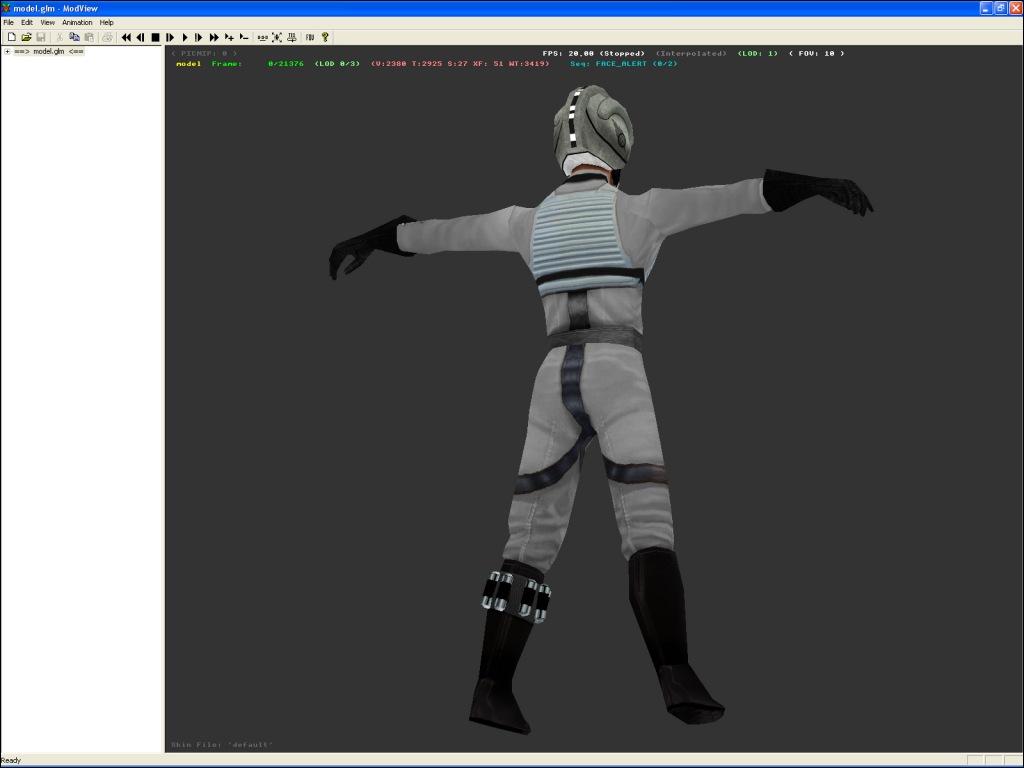Open a model with the folder icon
The image size is (1024, 768).
(26, 37)
